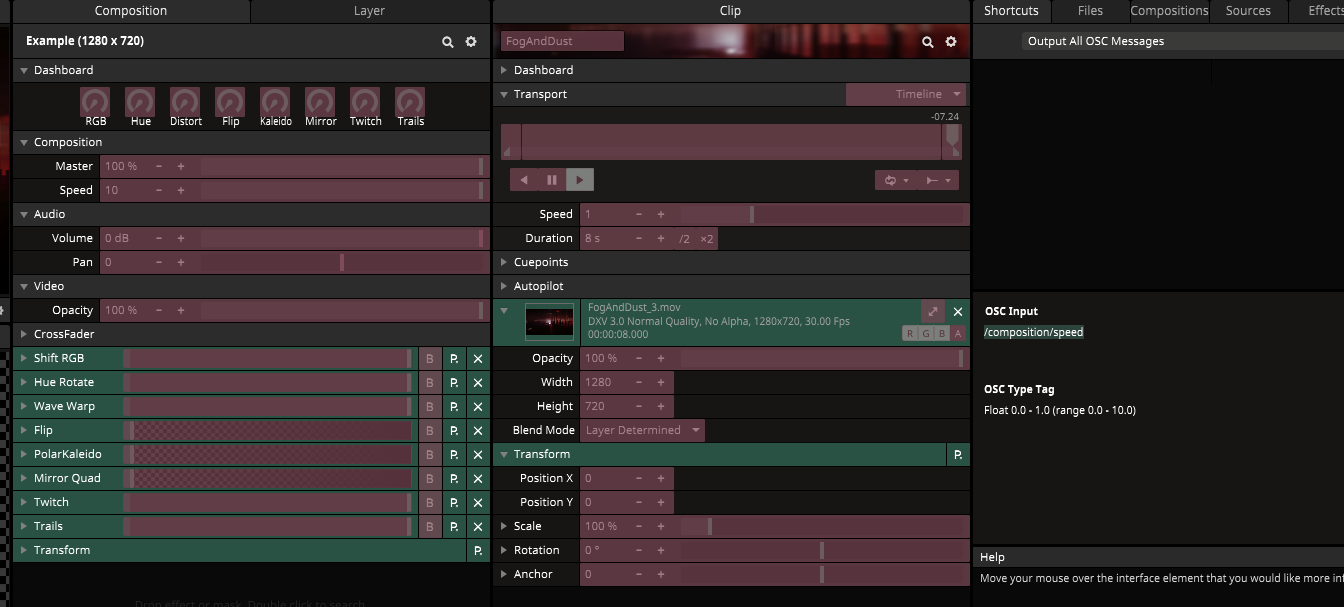Open the Files tab
The width and height of the screenshot is (1344, 607).
[x=1090, y=11]
